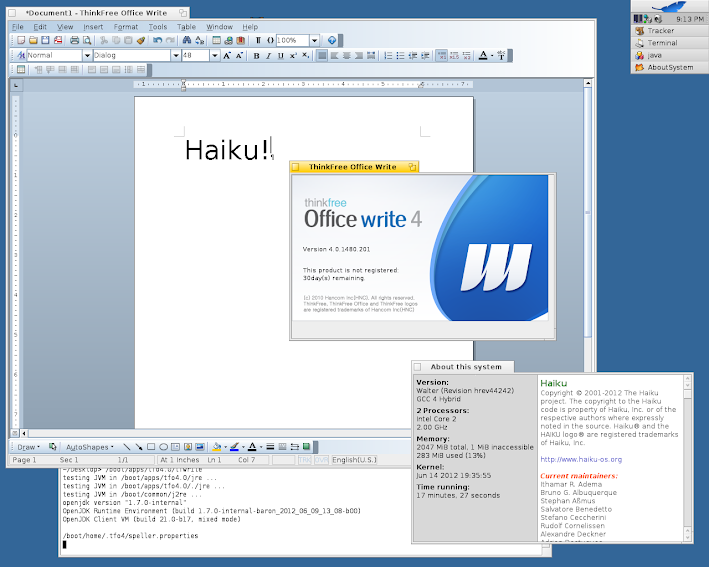This screenshot has height=567, width=709.
Task: Select the Arrow drawing tool
Action: click(139, 447)
